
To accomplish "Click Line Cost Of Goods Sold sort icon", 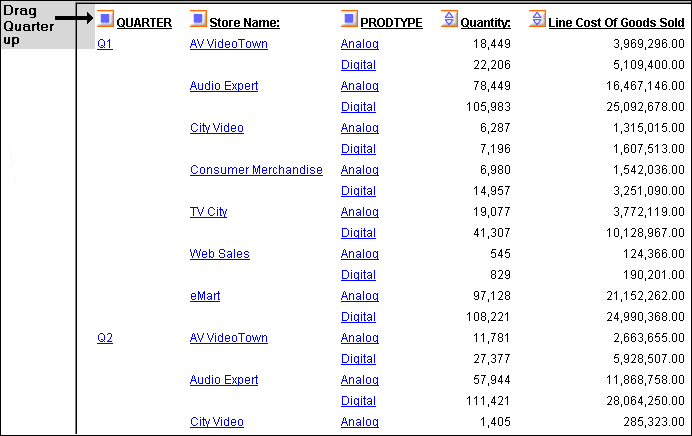I will [537, 19].
